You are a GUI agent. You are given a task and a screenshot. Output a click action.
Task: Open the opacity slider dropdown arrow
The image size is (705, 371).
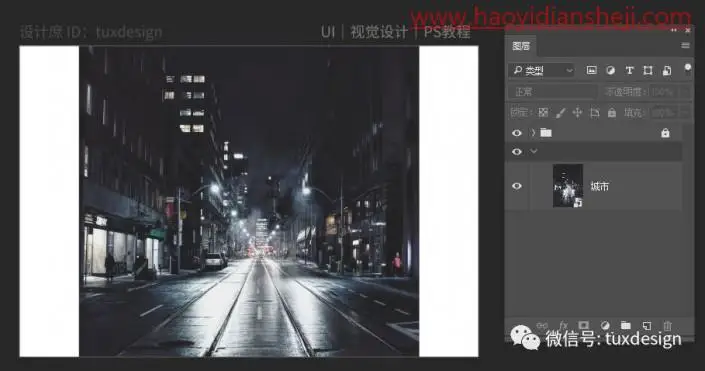coord(684,92)
